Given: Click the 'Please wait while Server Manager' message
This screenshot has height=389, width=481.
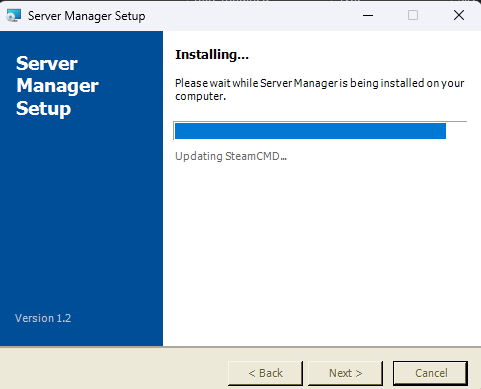Looking at the screenshot, I should coord(319,89).
